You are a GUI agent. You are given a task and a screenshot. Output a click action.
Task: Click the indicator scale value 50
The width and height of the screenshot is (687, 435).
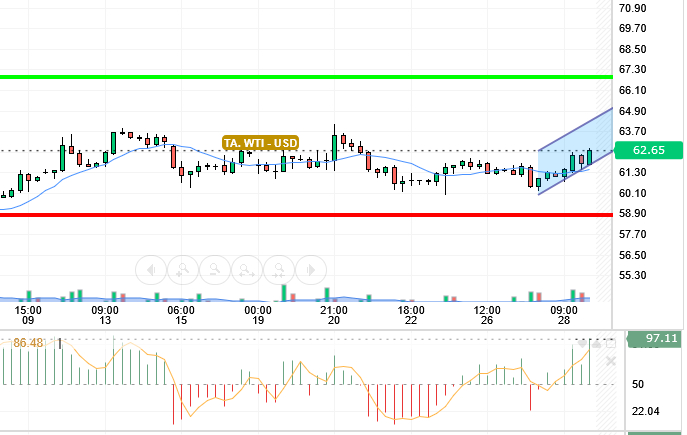(x=638, y=384)
